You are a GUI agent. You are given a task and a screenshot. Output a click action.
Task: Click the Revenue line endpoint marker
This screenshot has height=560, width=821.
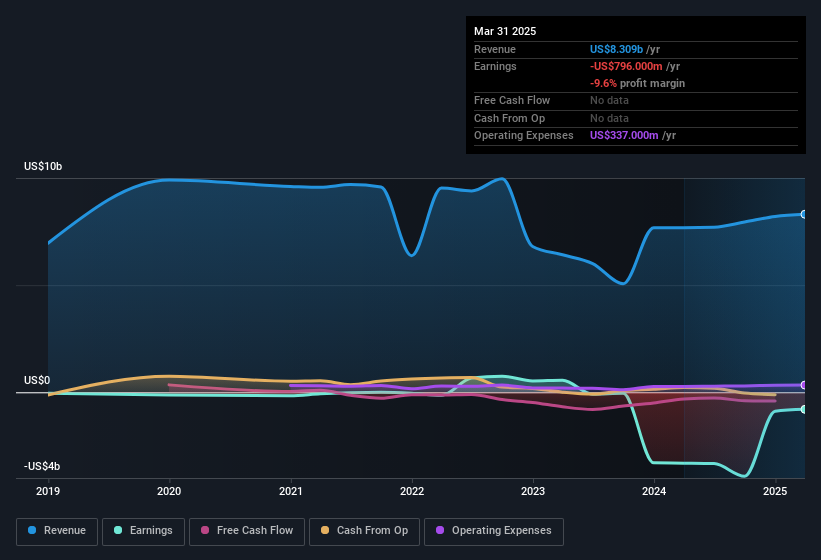(804, 215)
